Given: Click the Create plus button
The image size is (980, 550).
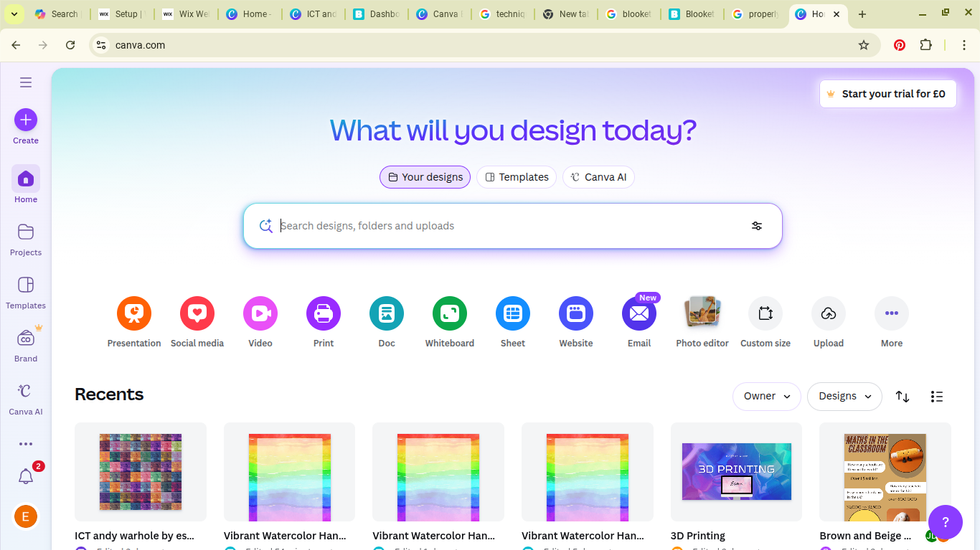Looking at the screenshot, I should click(x=26, y=119).
